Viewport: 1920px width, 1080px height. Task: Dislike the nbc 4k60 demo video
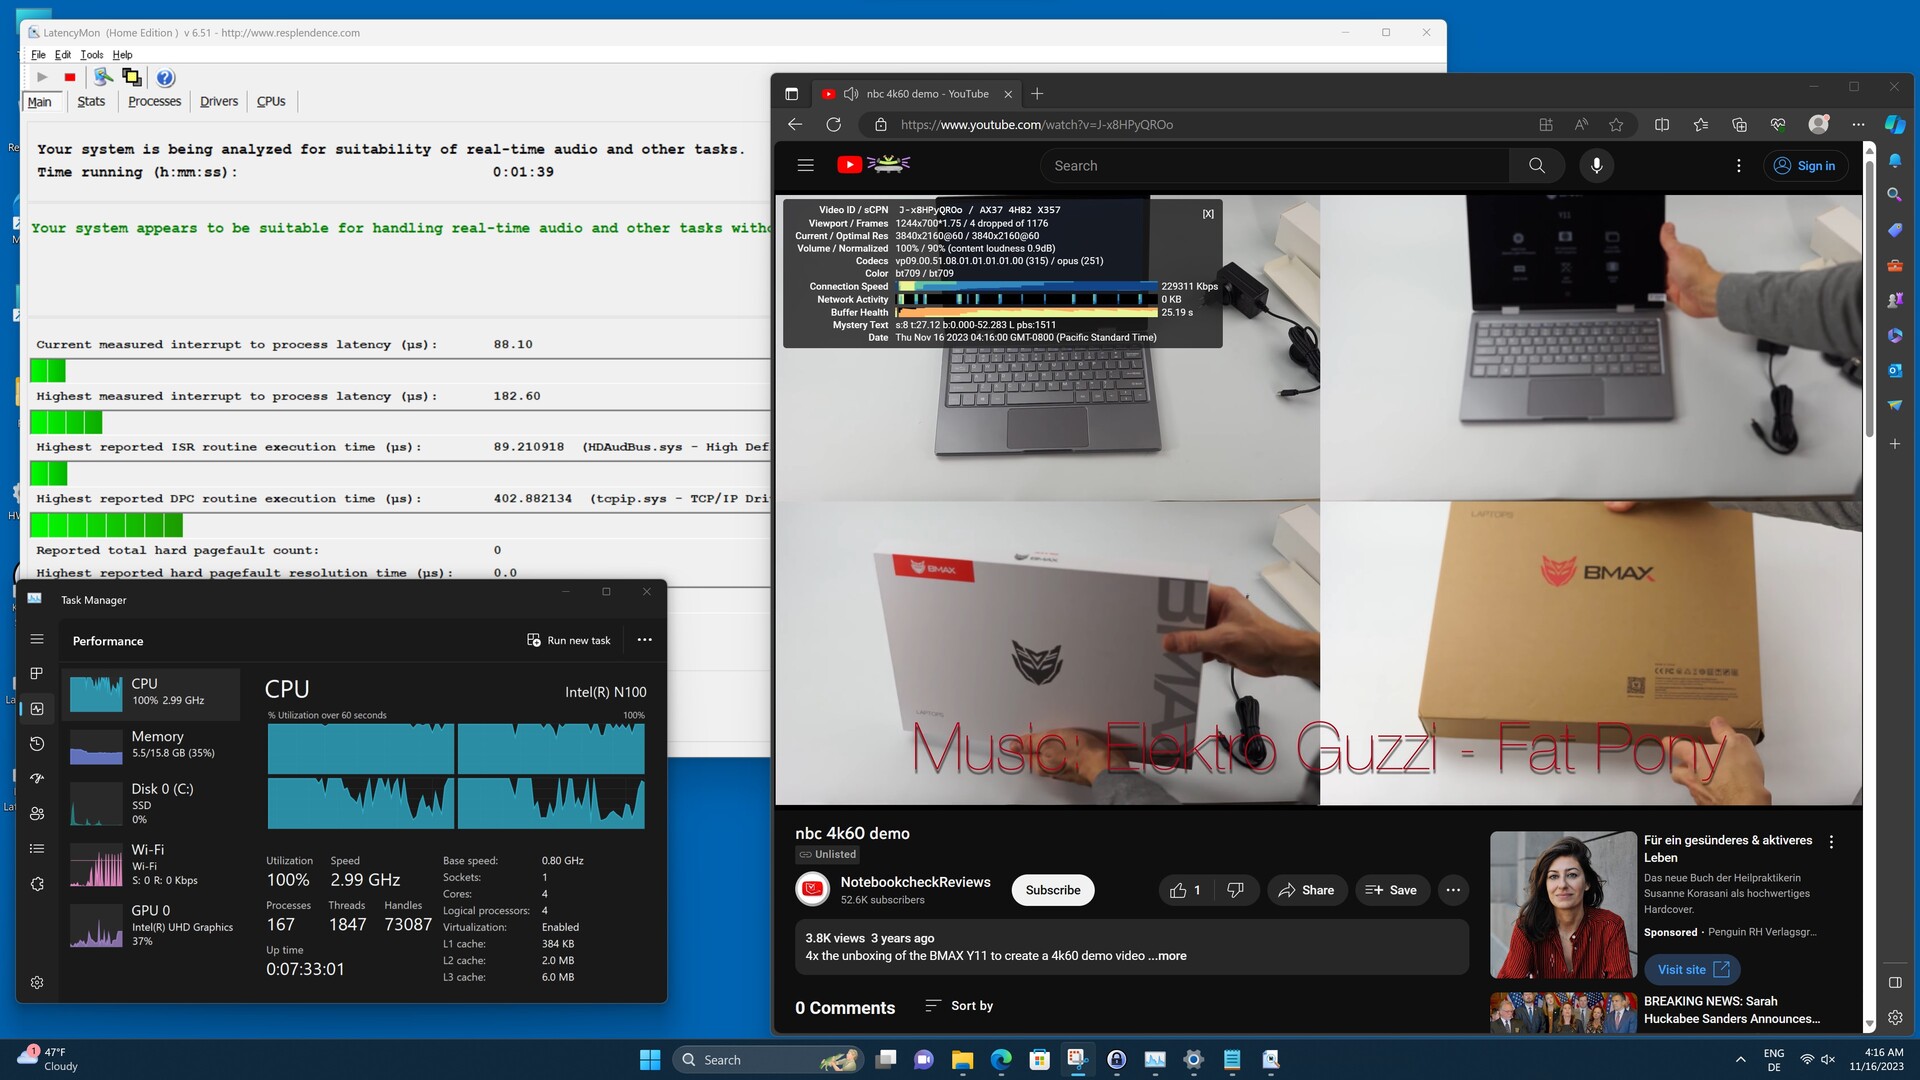point(1235,890)
